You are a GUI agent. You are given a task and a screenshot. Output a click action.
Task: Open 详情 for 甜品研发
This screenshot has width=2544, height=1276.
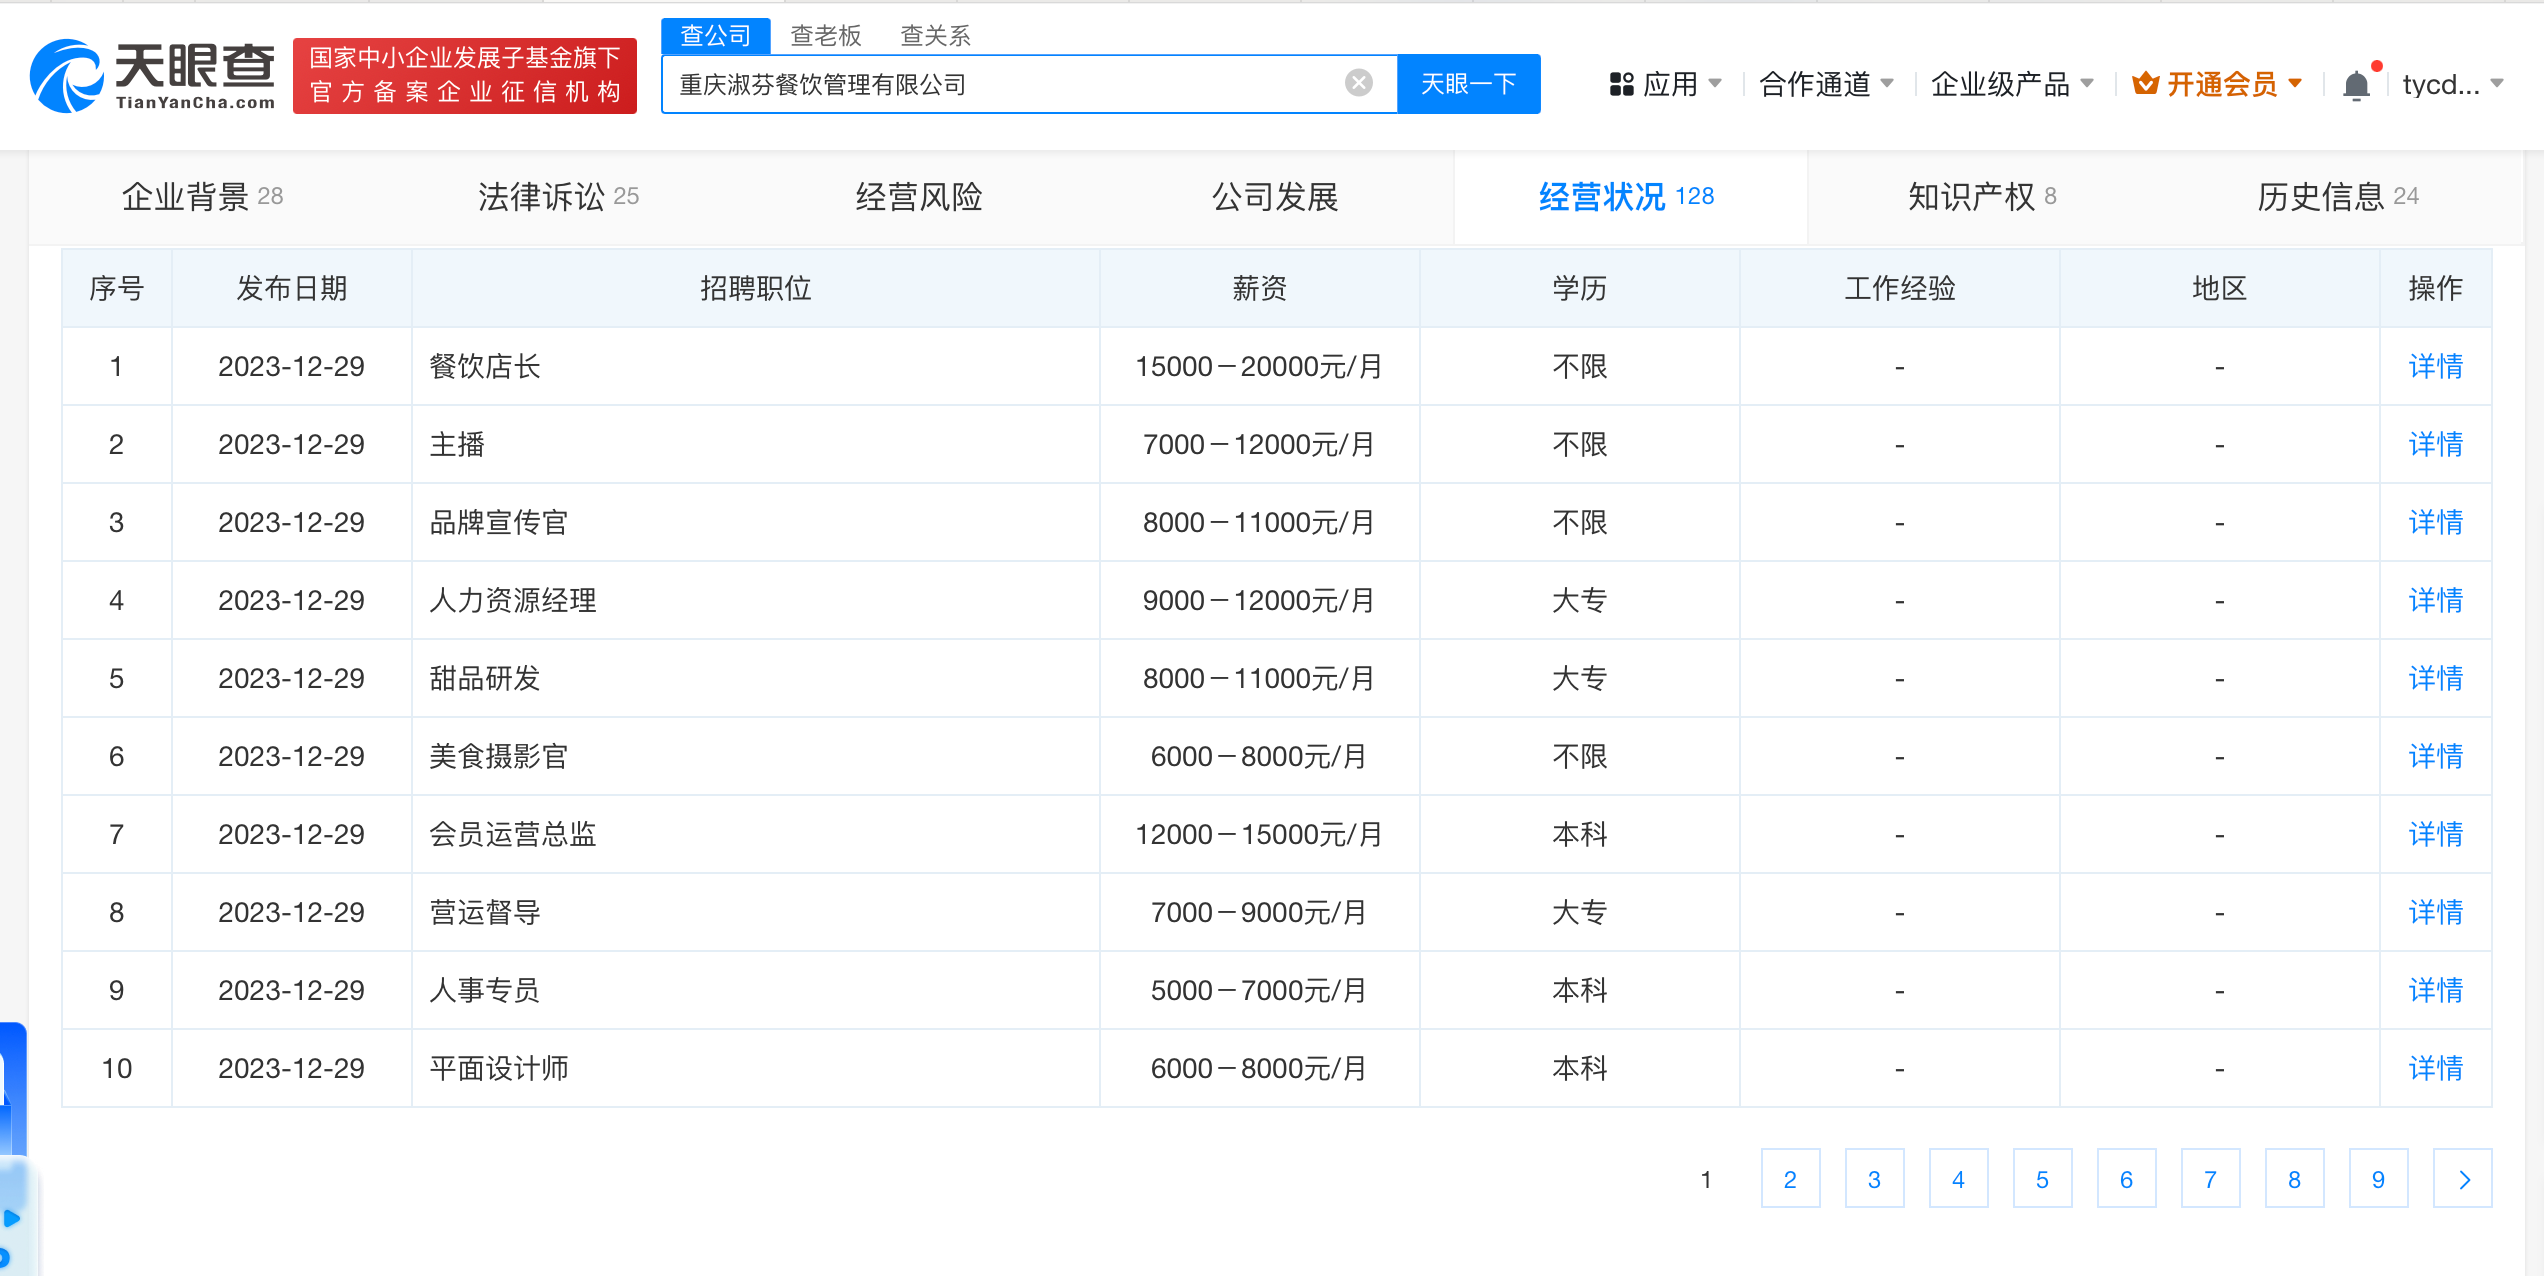click(x=2436, y=679)
